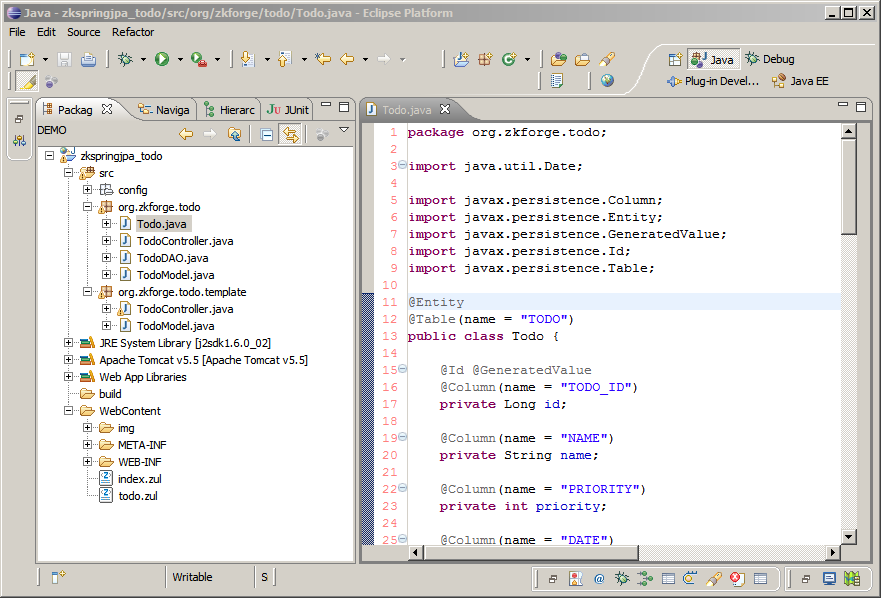Click New Java Project icon
Screen dimensions: 881x598
[461, 59]
